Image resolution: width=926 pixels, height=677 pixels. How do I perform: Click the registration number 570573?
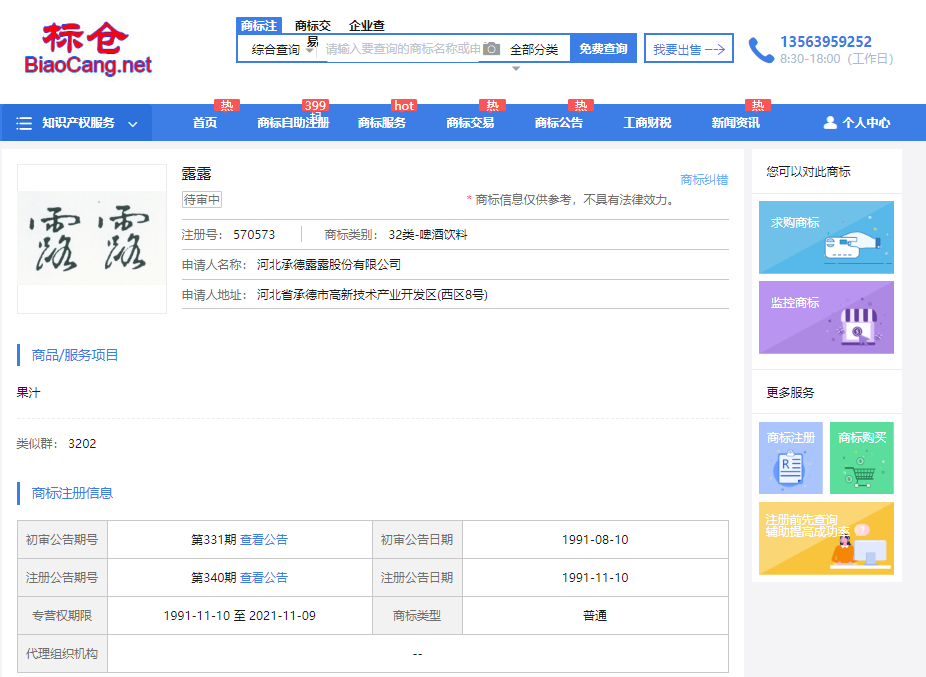(x=254, y=235)
